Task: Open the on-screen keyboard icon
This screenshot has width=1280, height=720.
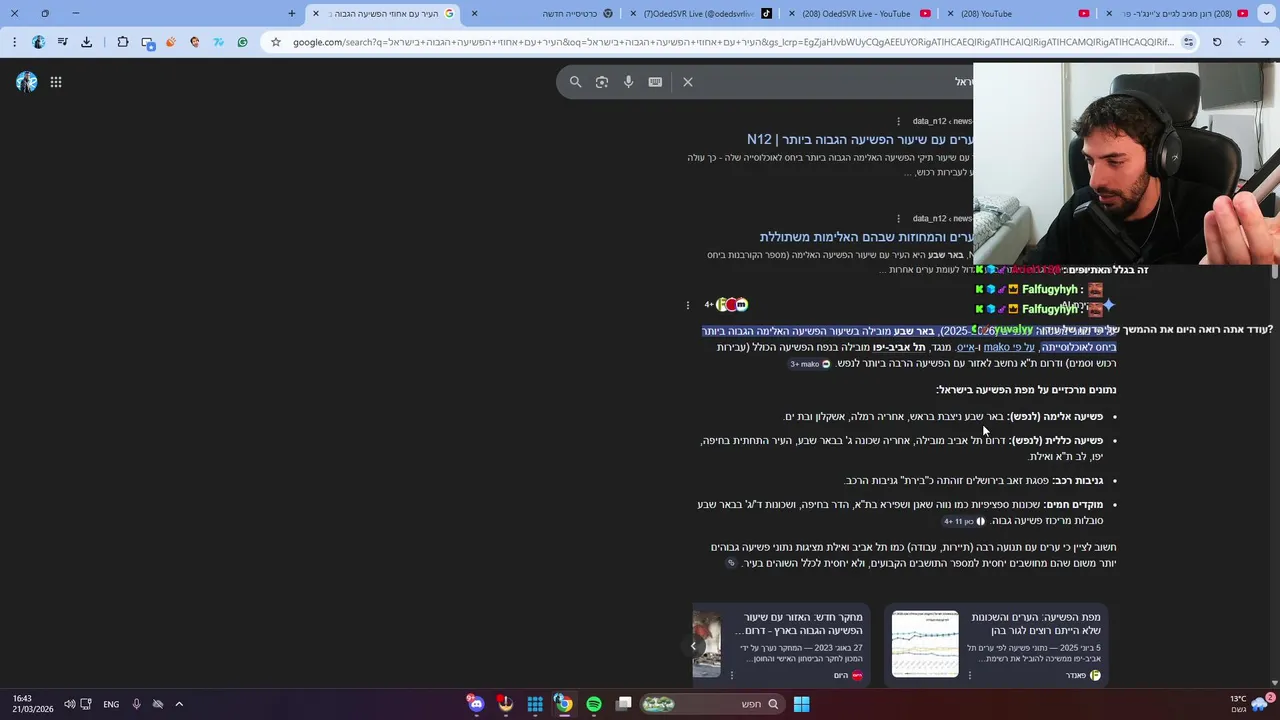Action: pos(655,82)
